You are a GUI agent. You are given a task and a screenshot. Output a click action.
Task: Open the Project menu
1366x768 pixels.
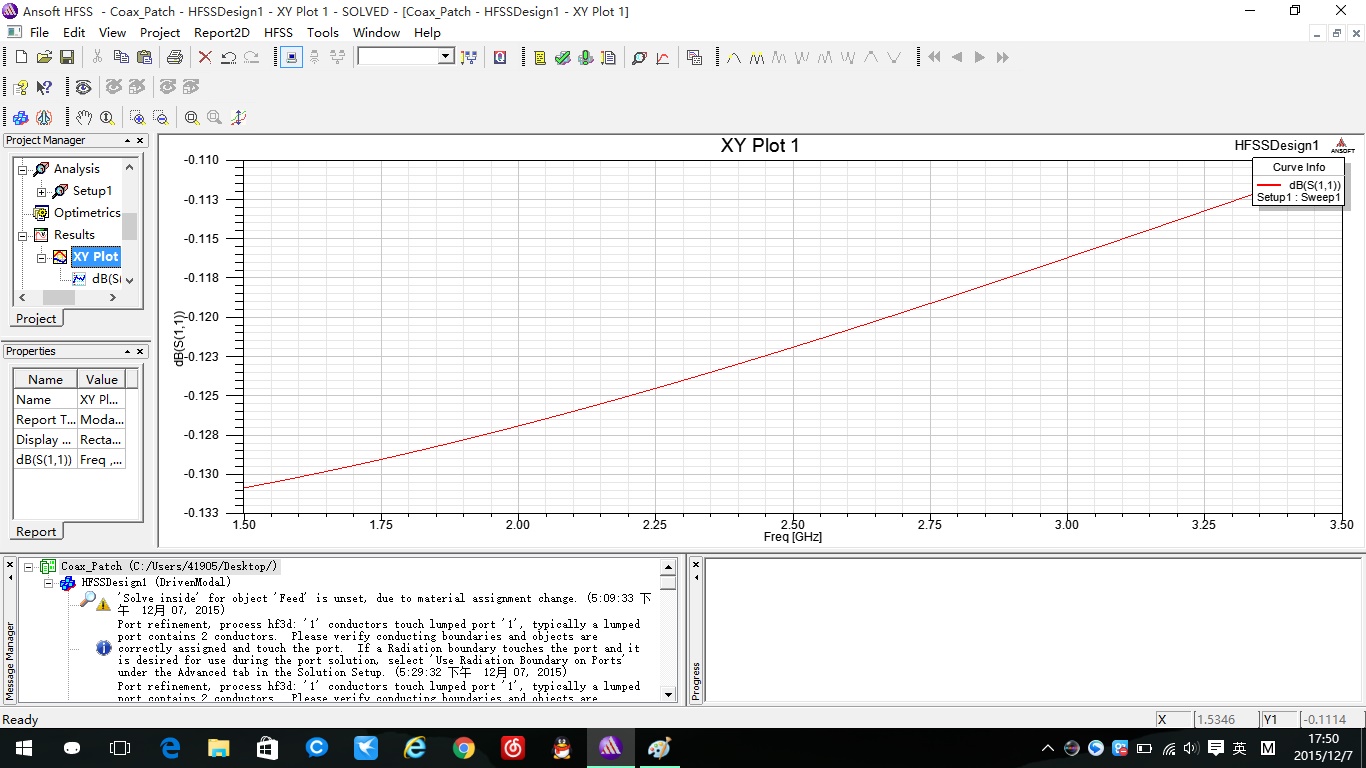pos(160,33)
